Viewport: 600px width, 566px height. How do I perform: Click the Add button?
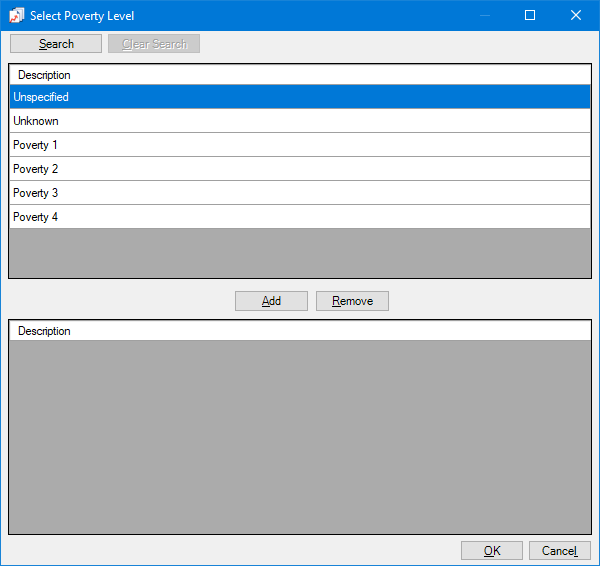[271, 301]
